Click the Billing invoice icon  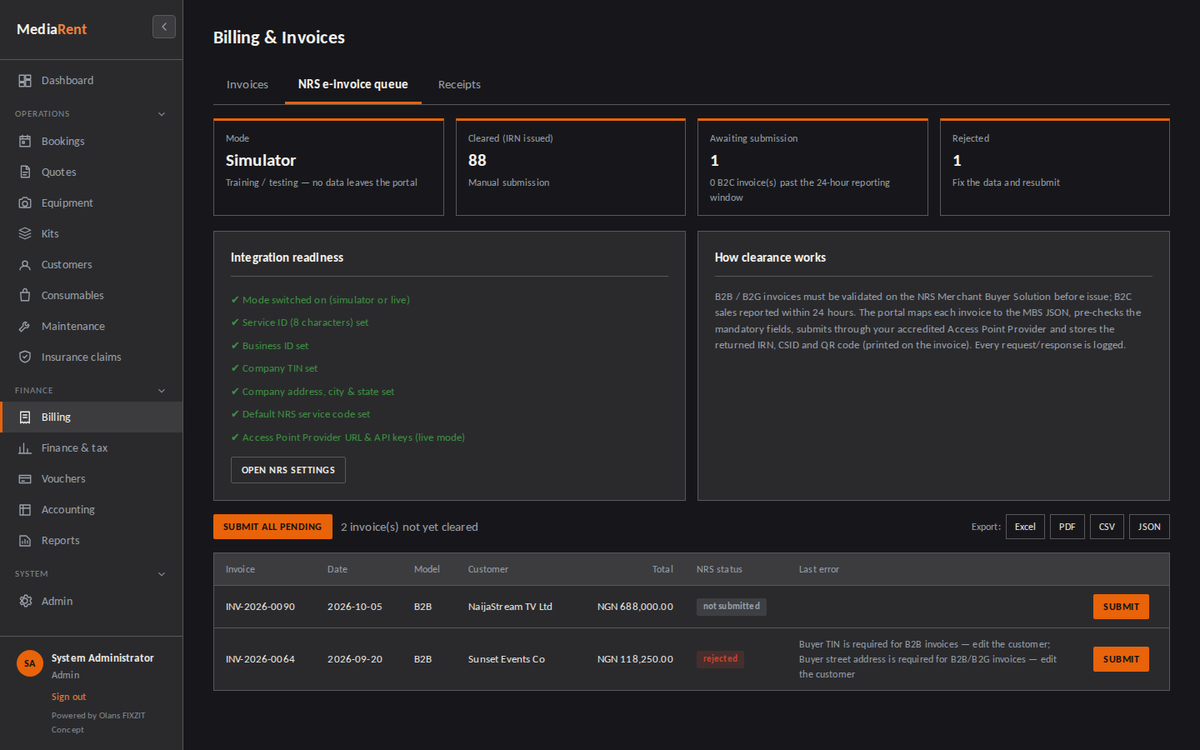25,417
